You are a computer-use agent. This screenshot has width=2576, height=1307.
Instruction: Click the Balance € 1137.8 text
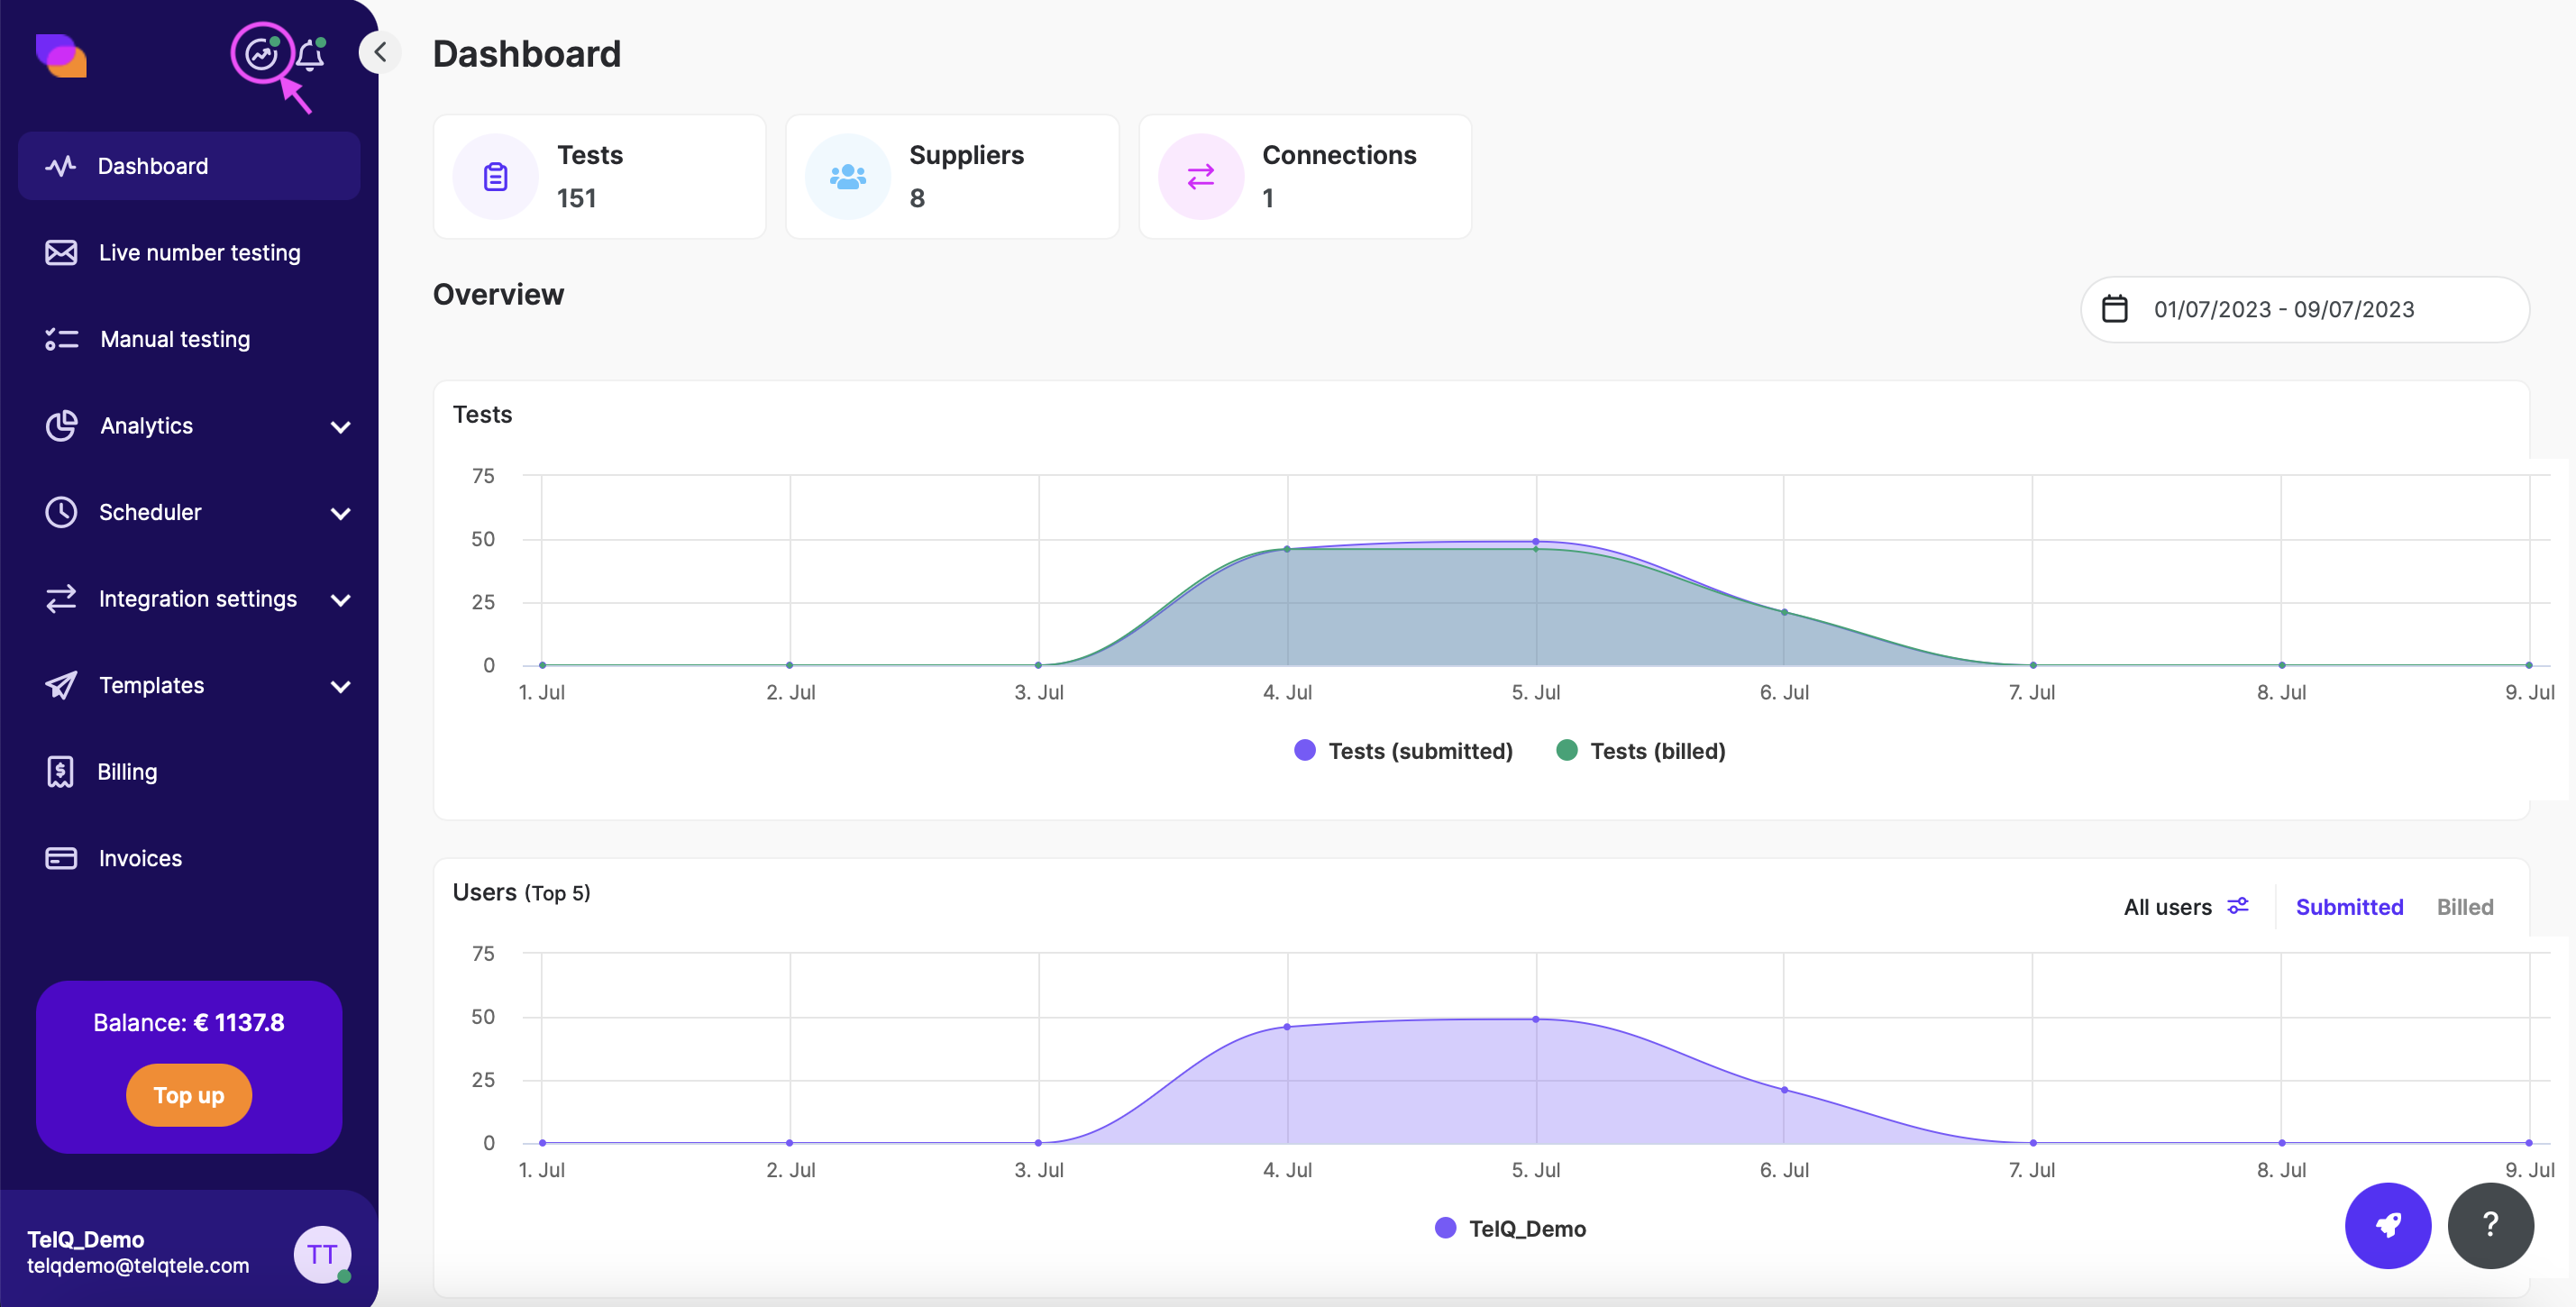coord(189,1022)
